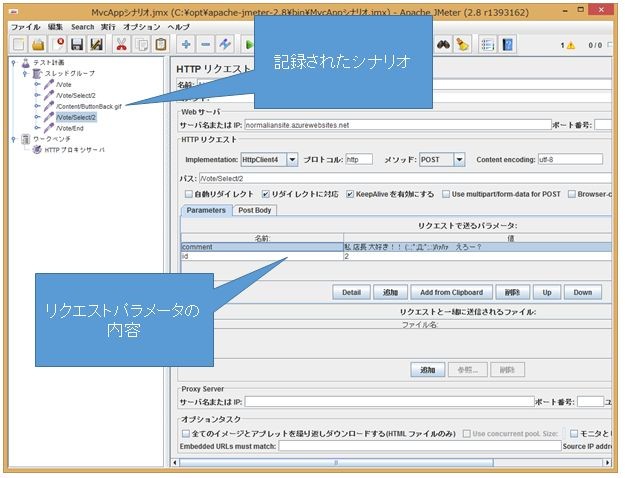Click the Proxy Server サーバ名または IP field
The width and height of the screenshot is (625, 478).
389,402
